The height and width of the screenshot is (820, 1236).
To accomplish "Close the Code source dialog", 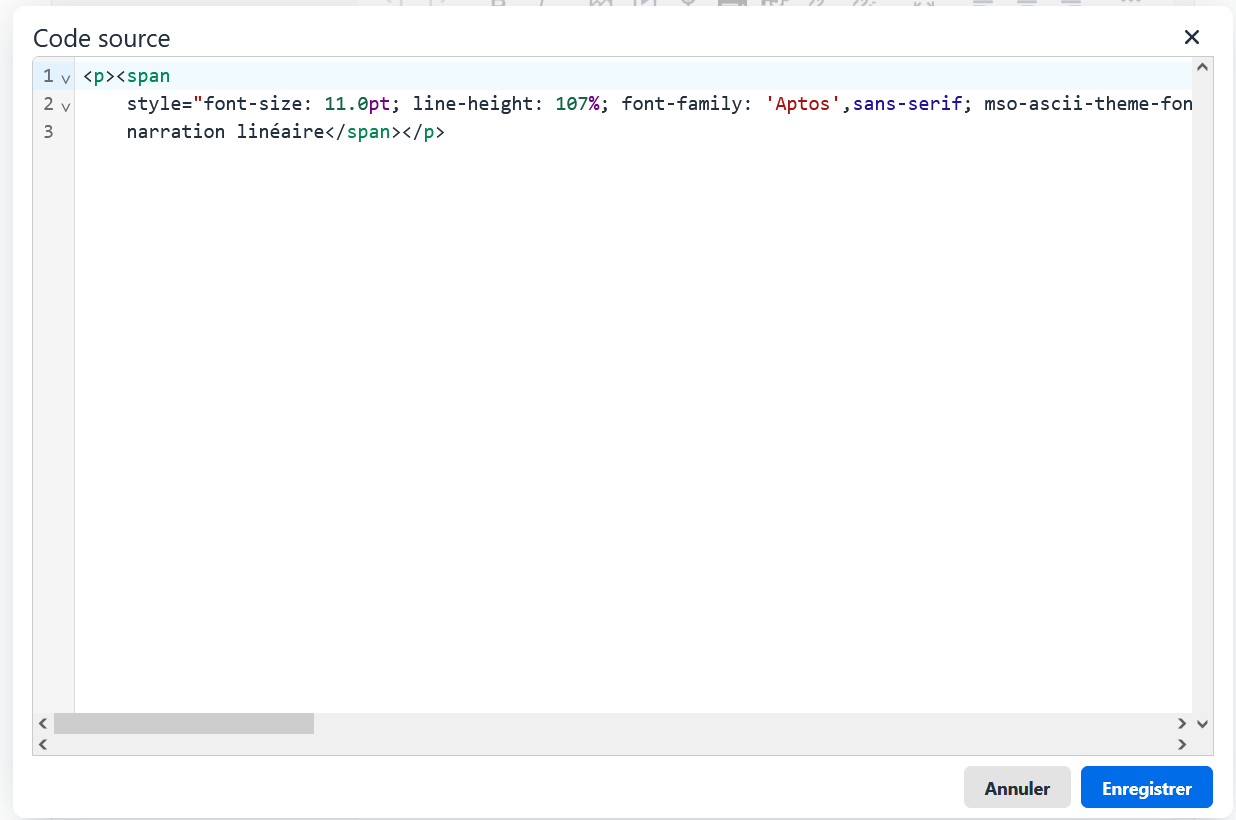I will [1191, 38].
